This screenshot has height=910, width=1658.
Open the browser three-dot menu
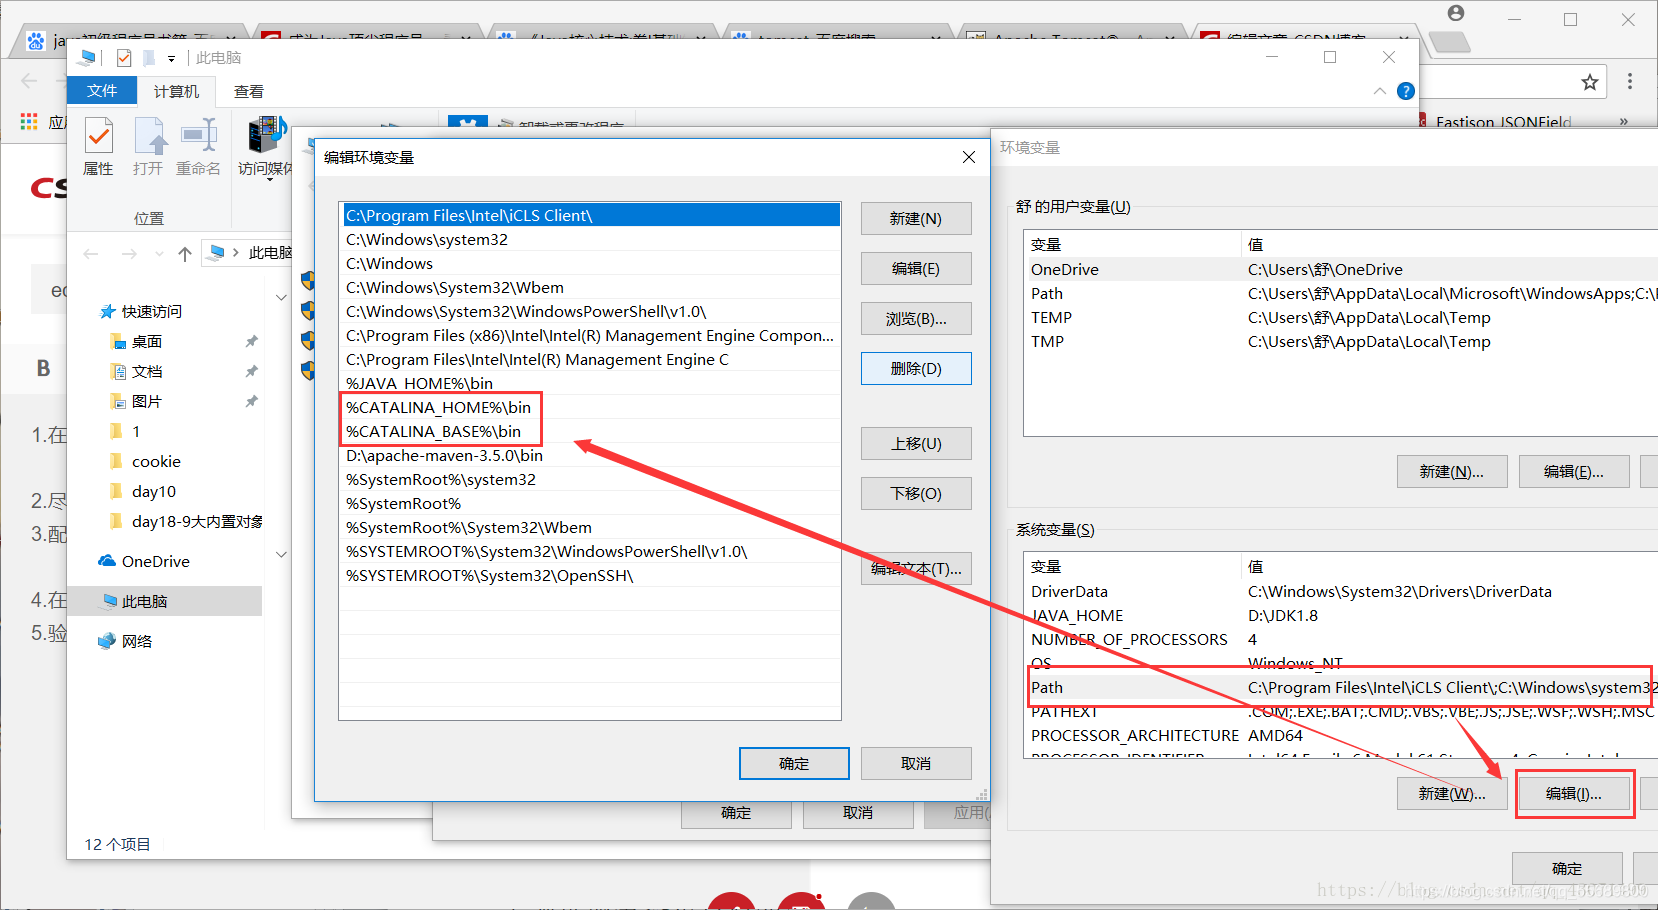tap(1630, 82)
